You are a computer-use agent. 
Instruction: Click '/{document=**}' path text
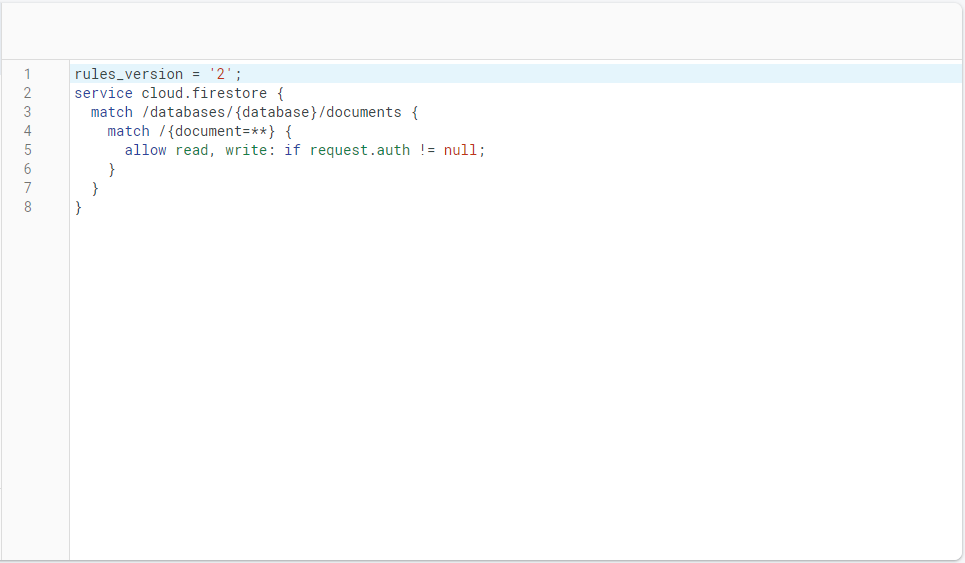[x=217, y=132]
